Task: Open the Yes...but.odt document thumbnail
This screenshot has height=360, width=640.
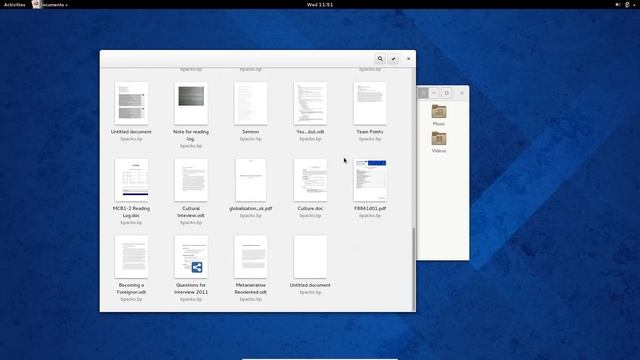Action: coord(310,103)
